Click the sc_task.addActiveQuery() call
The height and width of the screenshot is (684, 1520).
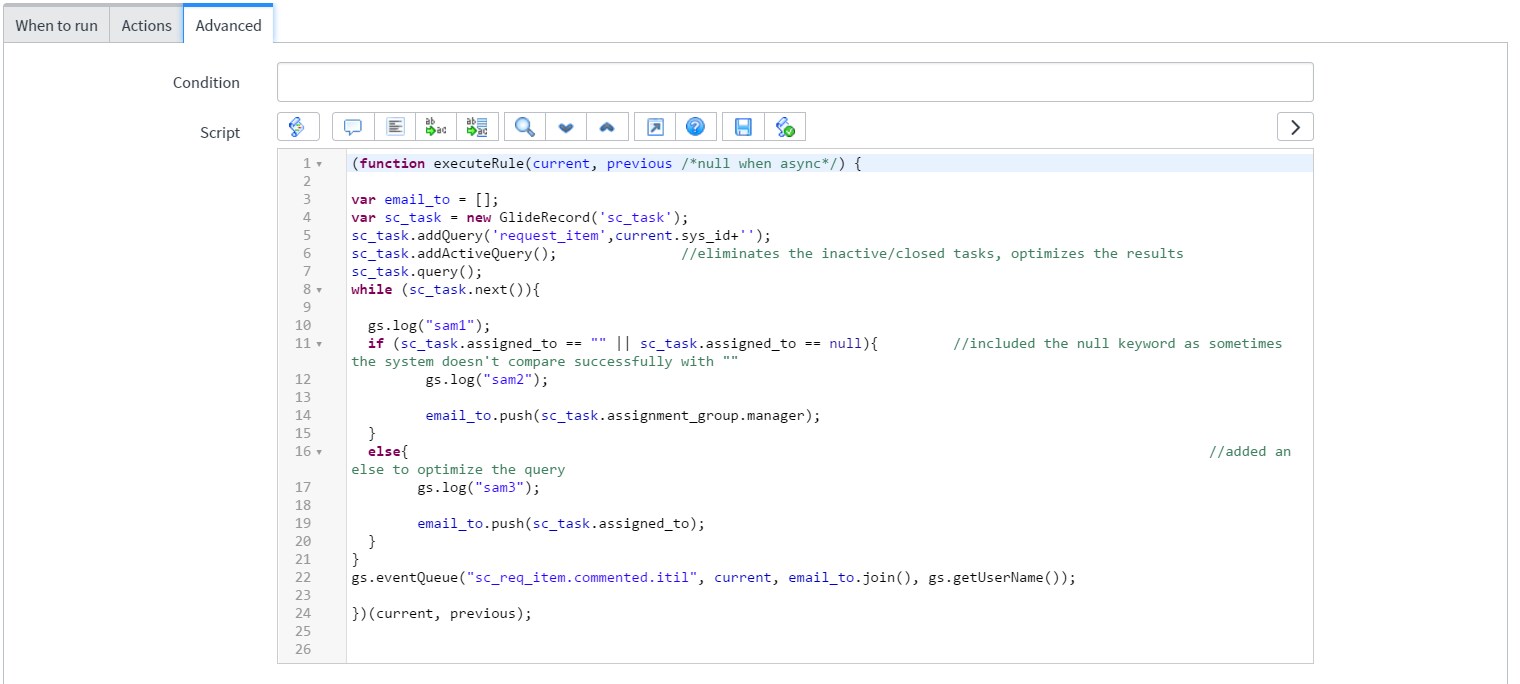pos(454,253)
